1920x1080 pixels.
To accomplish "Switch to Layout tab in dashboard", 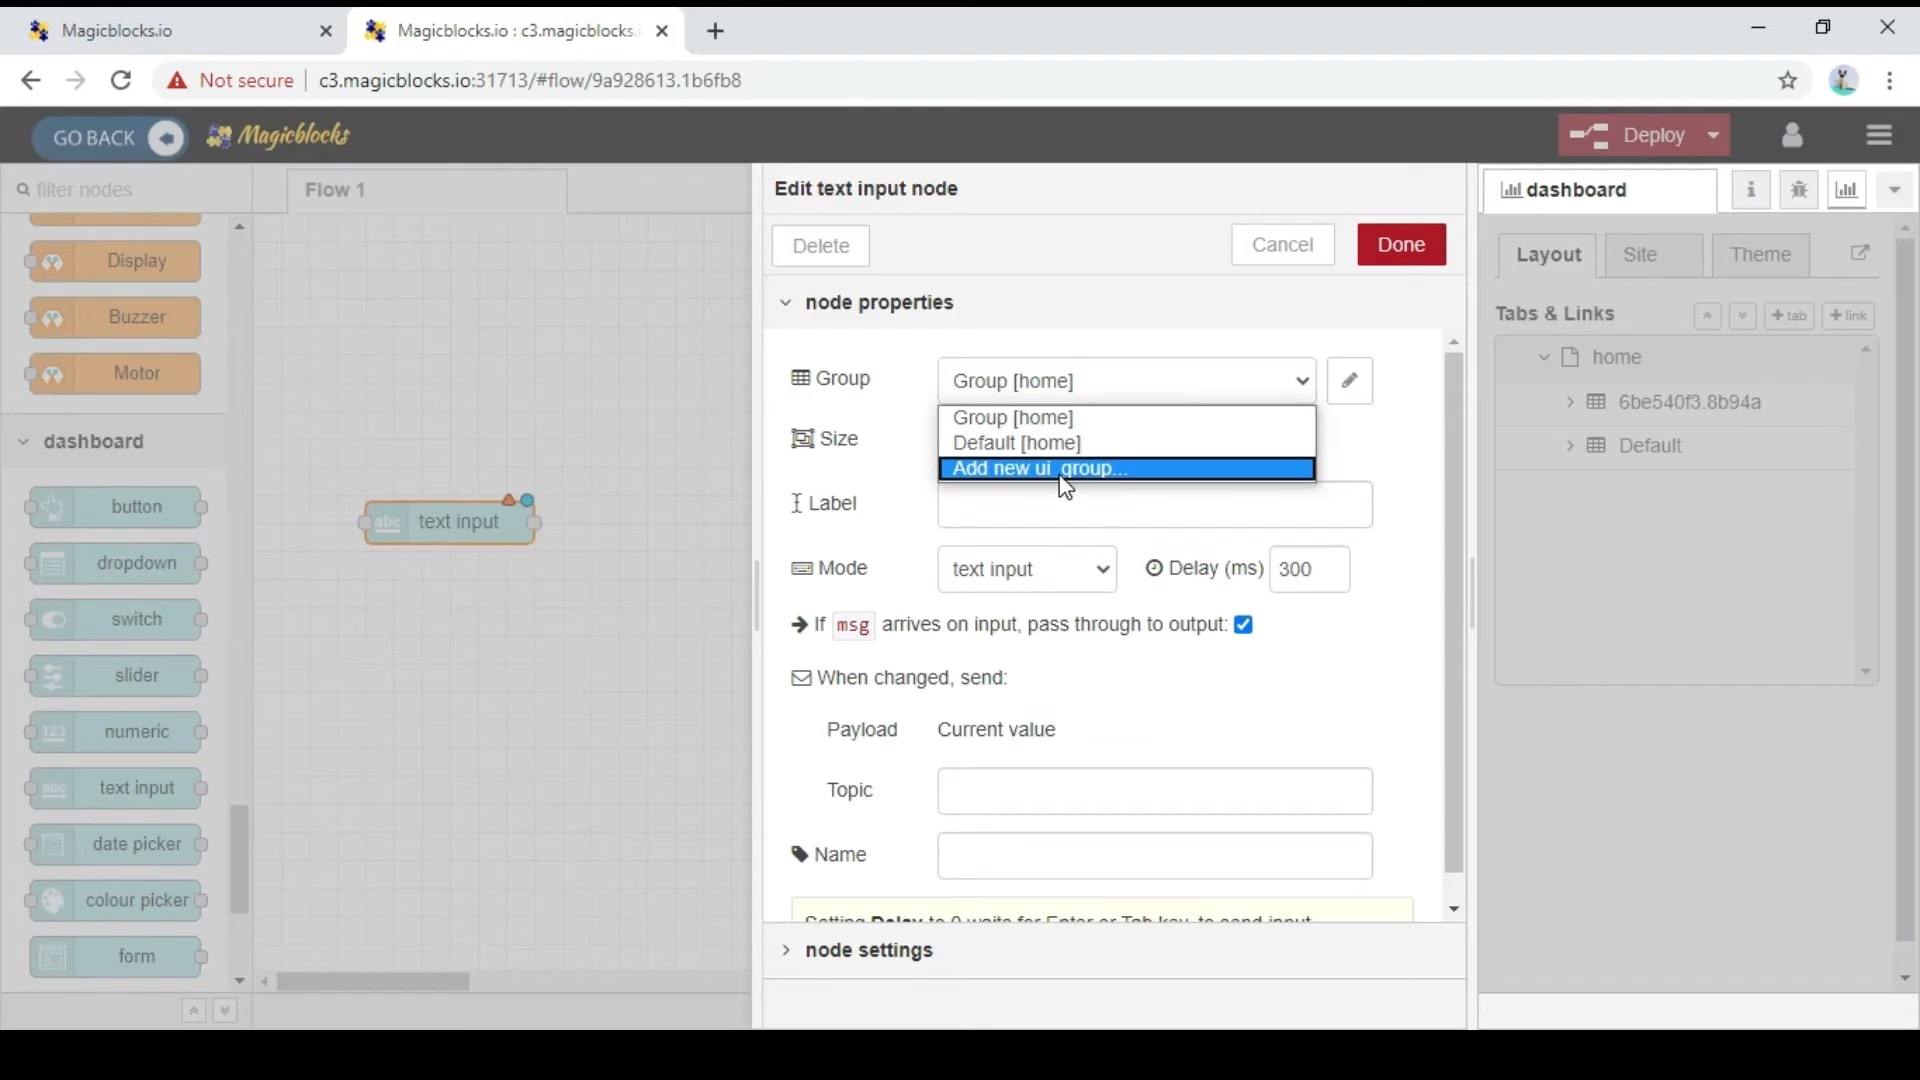I will click(1549, 253).
